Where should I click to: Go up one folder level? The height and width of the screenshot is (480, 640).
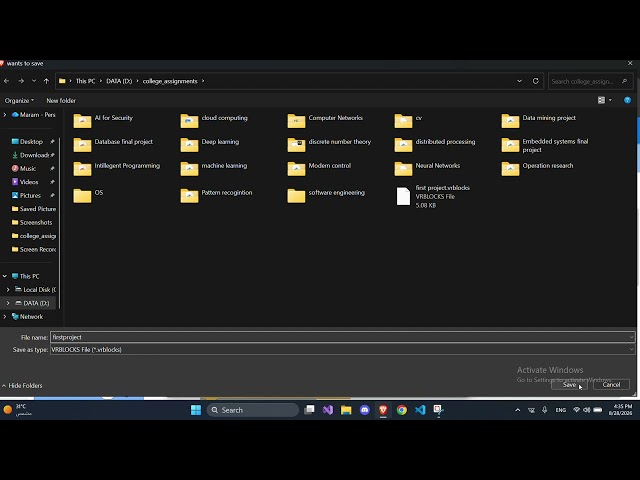coord(46,81)
